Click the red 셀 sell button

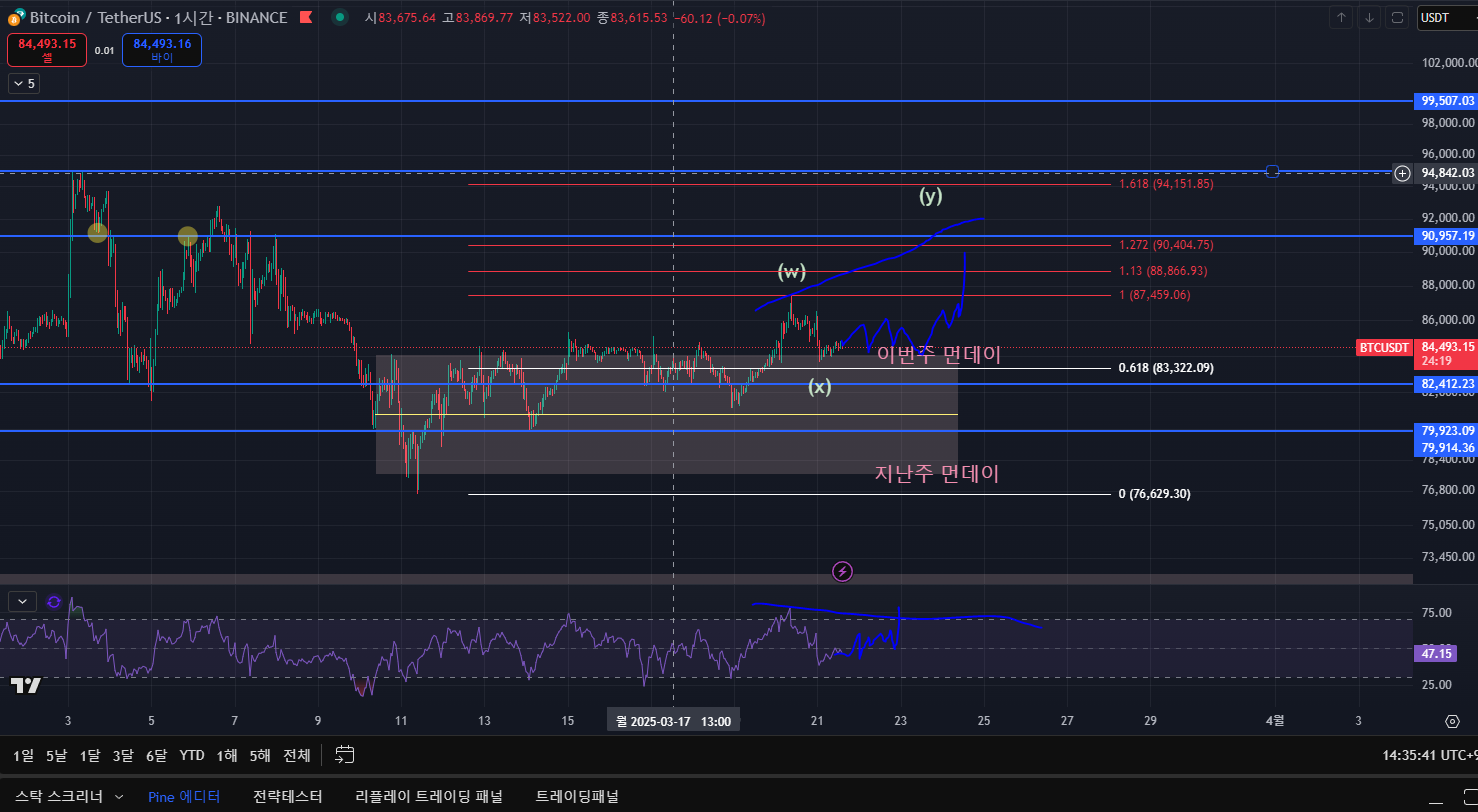[x=46, y=50]
